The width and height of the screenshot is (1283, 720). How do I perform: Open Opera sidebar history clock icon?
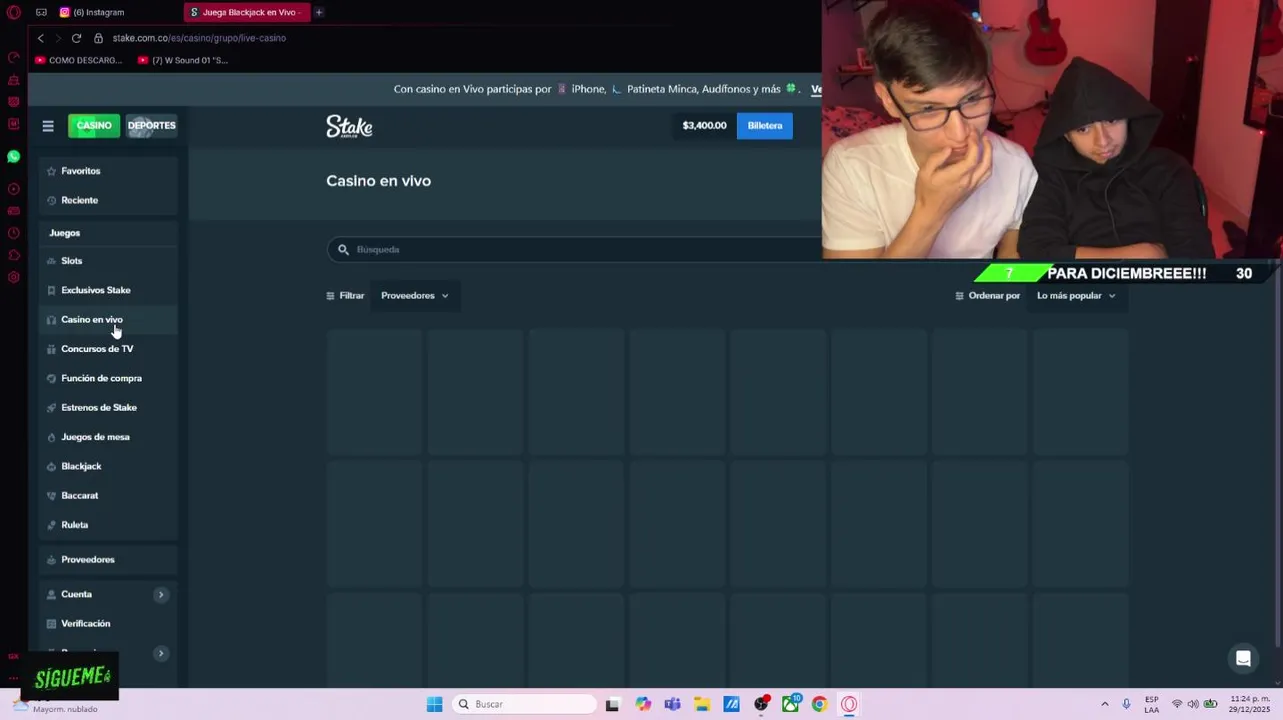pos(13,233)
